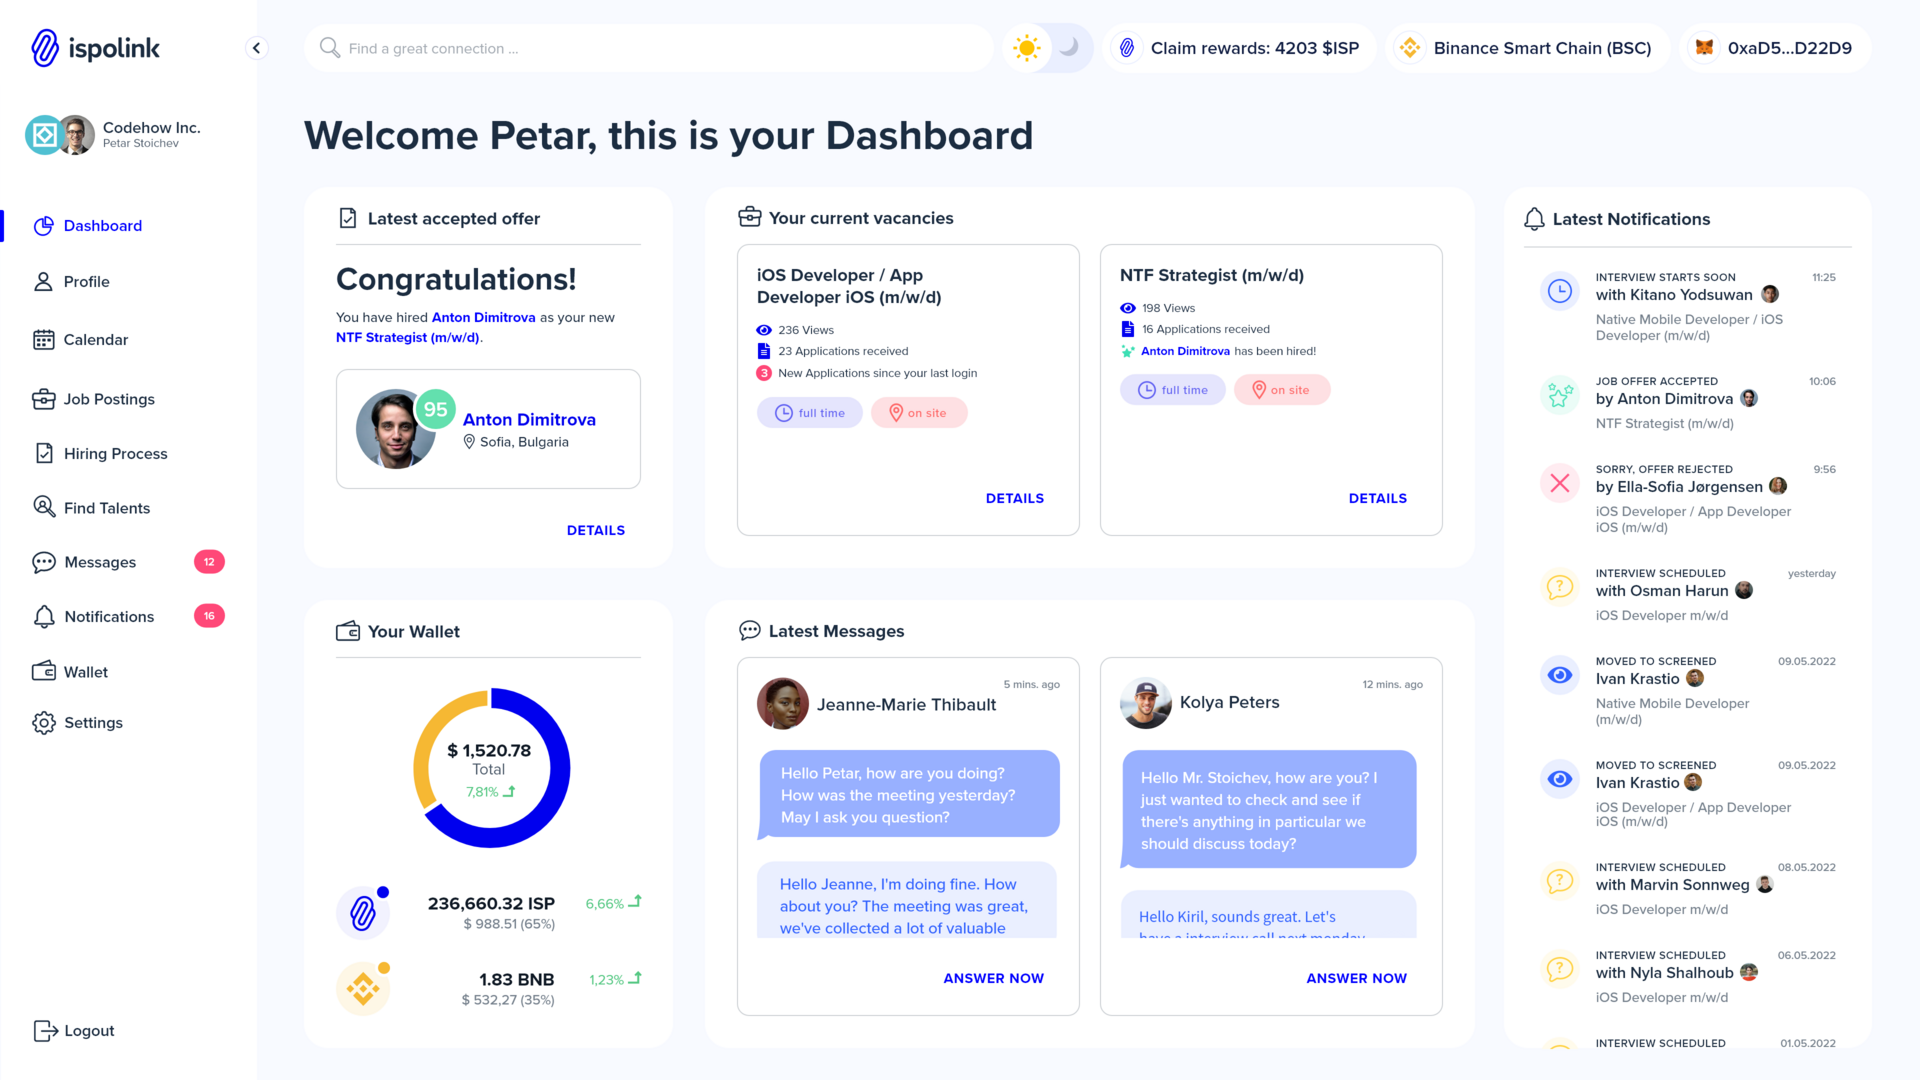Viewport: 1920px width, 1080px height.
Task: Open DETAILS of NTF Strategist vacancy
Action: pyautogui.click(x=1377, y=498)
